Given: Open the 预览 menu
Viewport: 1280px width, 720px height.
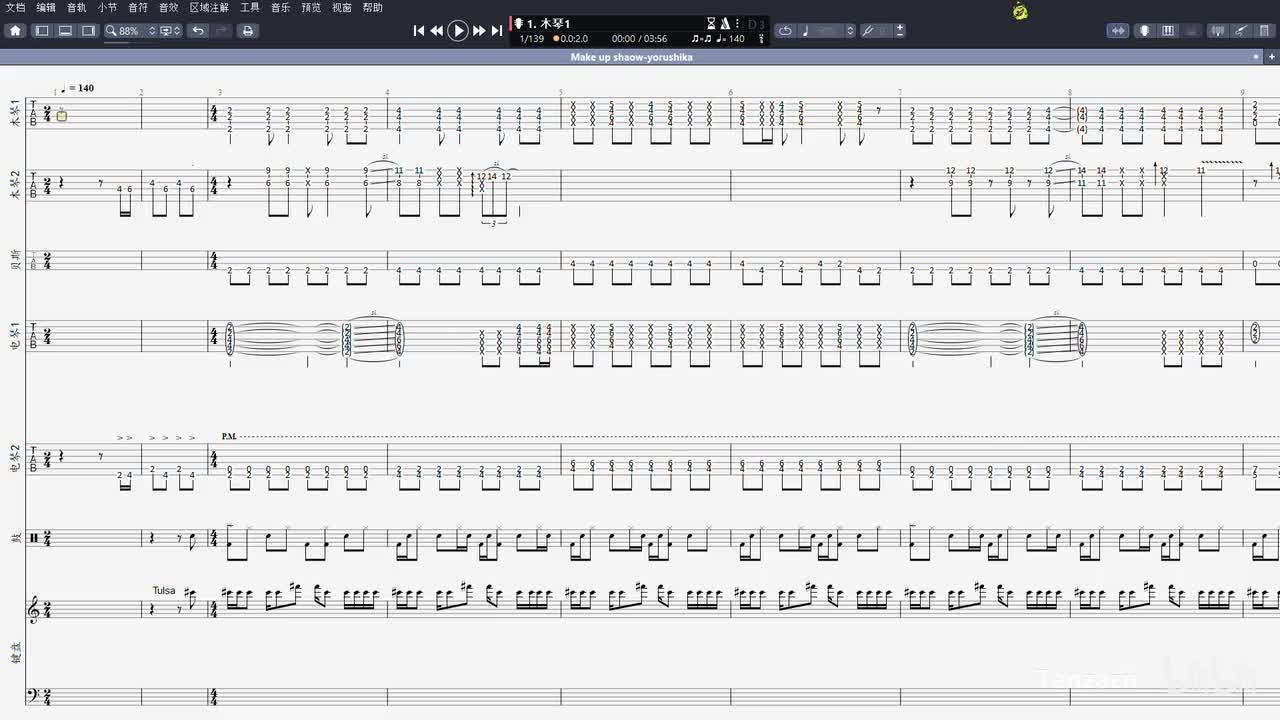Looking at the screenshot, I should click(x=311, y=7).
